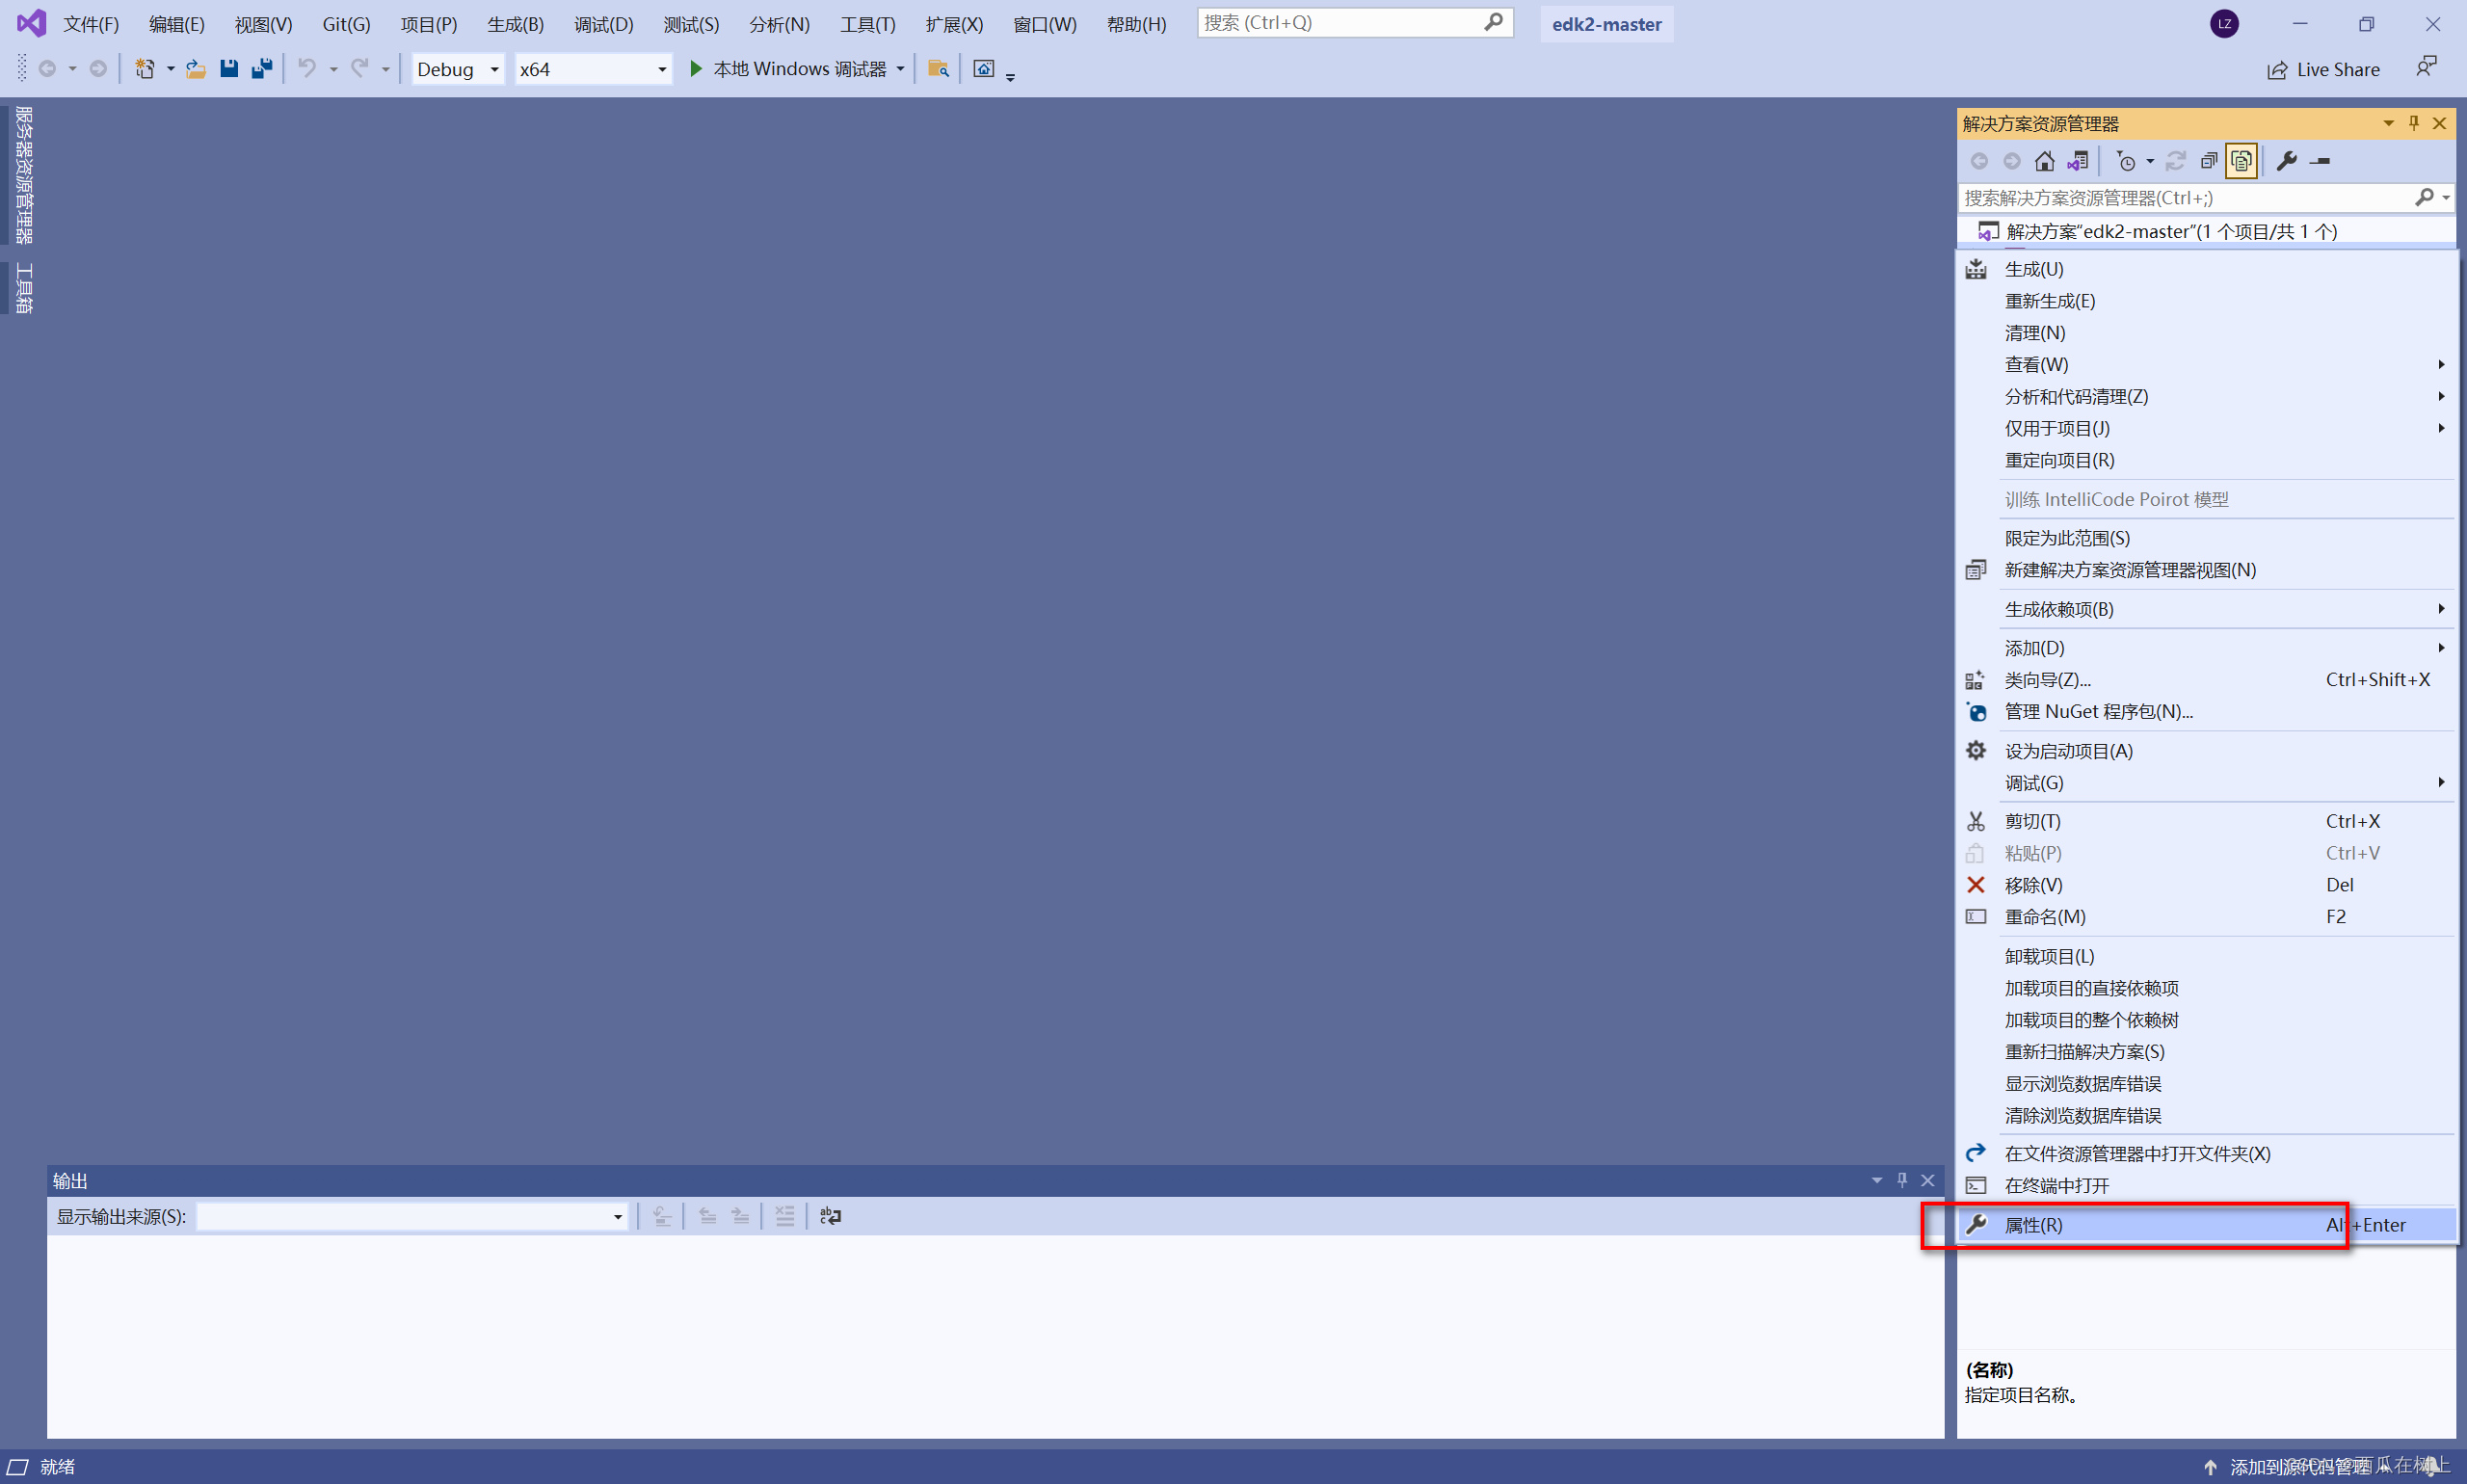
Task: Choose 重新生成(E) from context menu
Action: point(2205,301)
